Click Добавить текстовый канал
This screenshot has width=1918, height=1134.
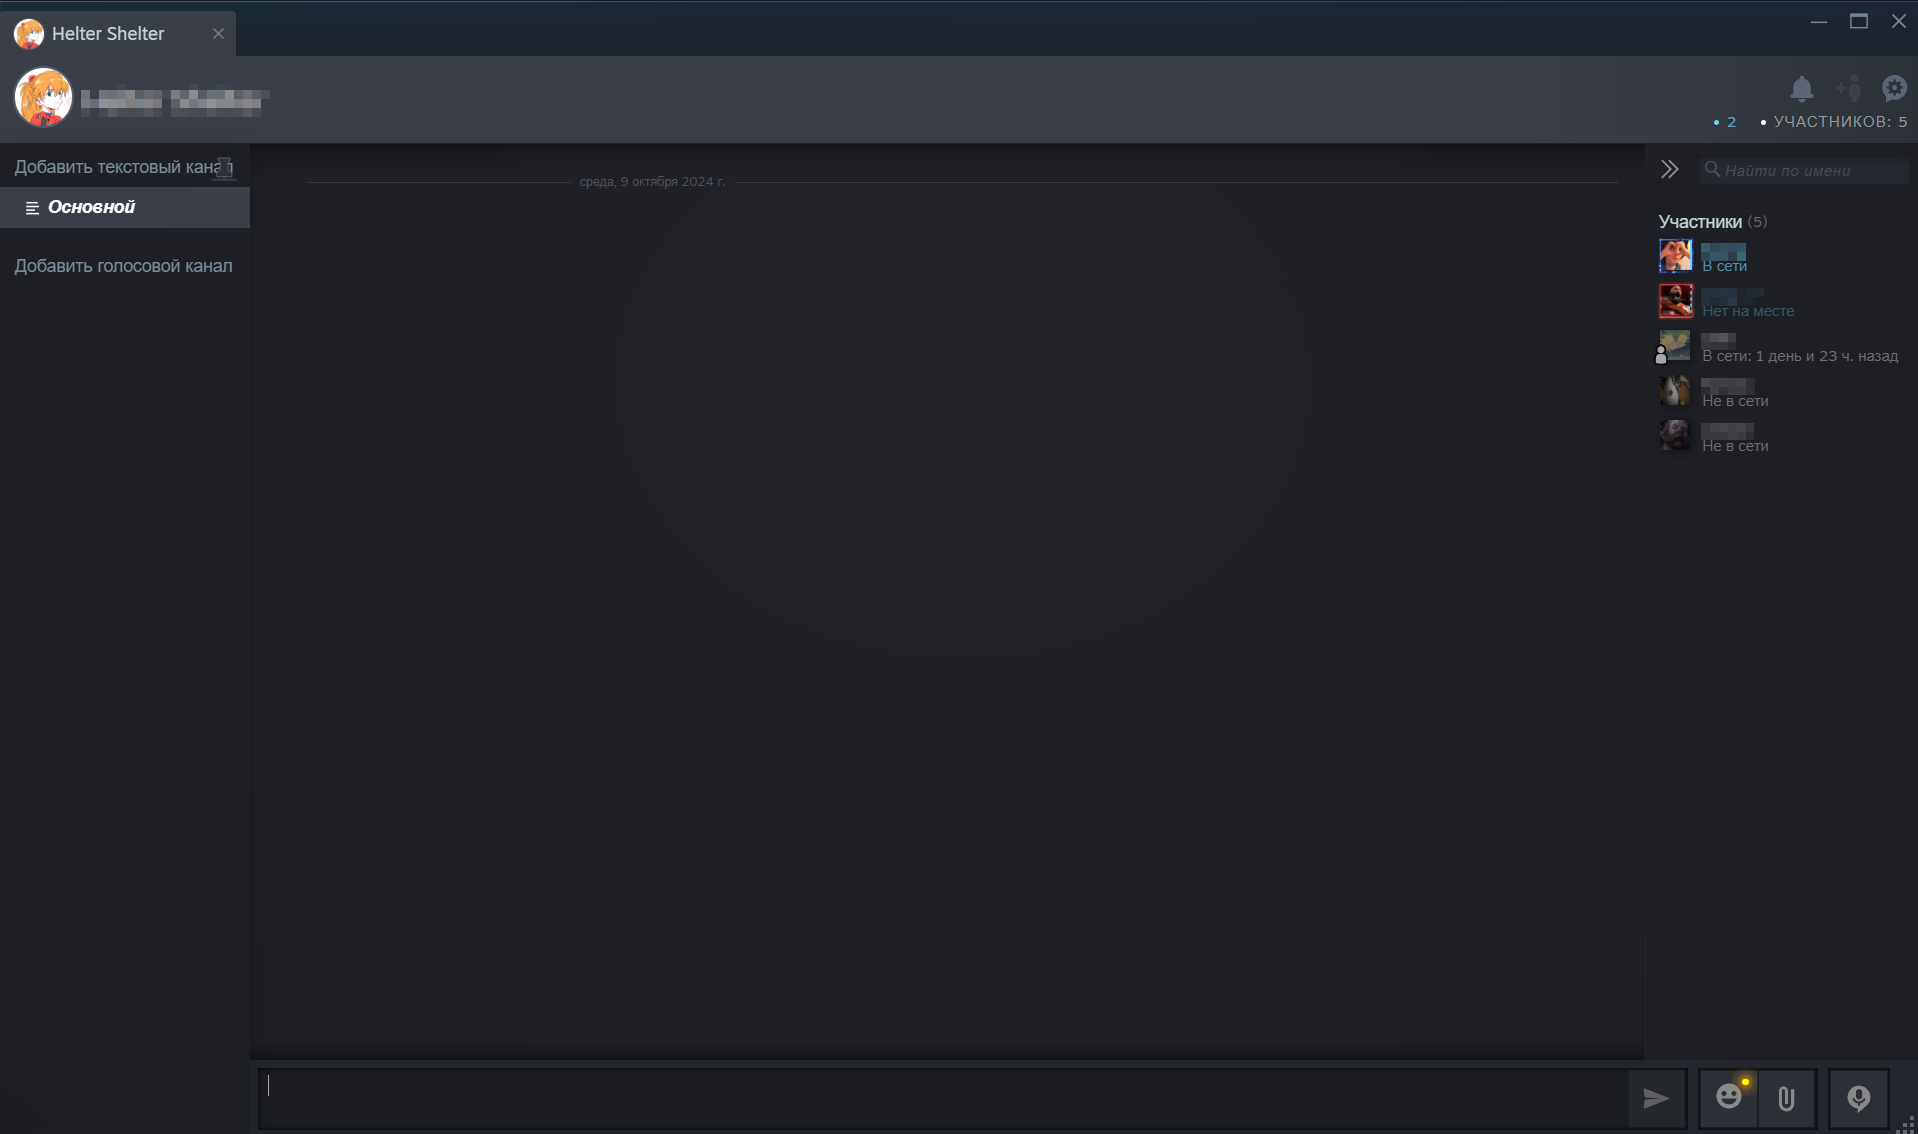[x=120, y=167]
